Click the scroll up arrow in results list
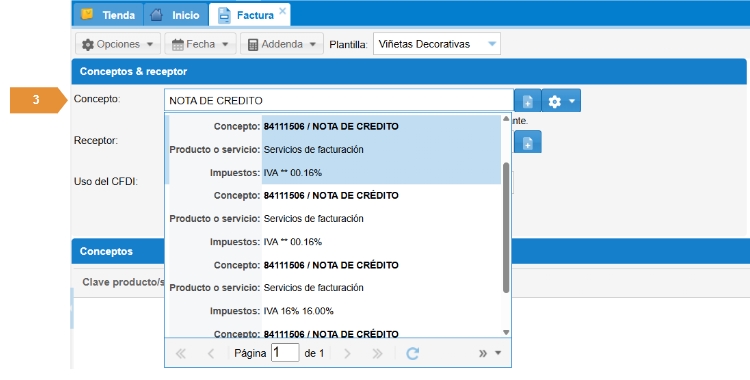The image size is (750, 380). (506, 119)
